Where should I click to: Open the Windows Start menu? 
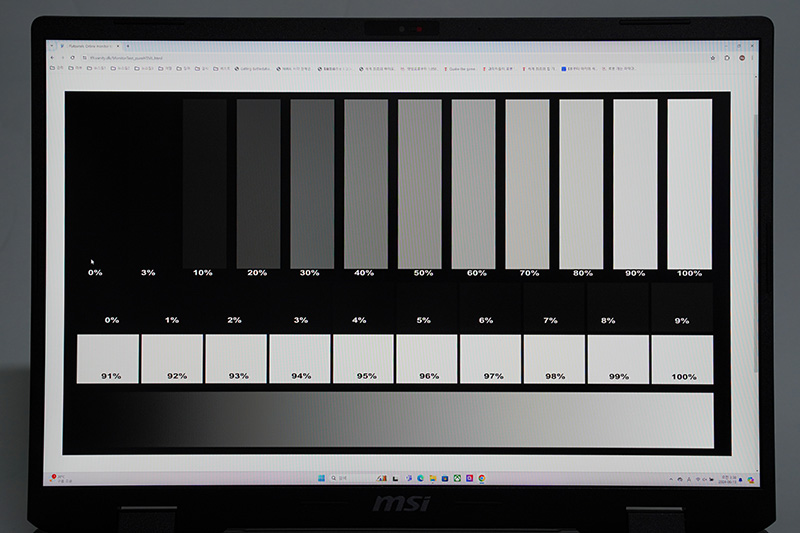[319, 478]
